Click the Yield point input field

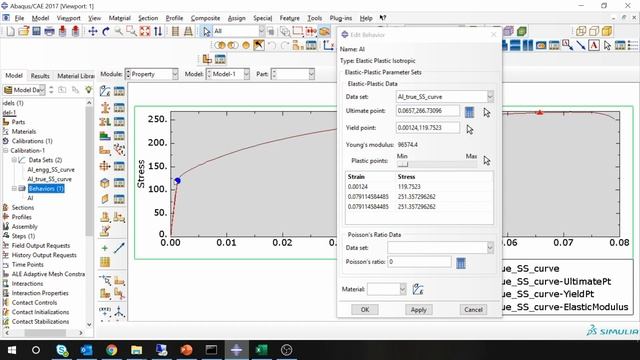[x=428, y=128]
